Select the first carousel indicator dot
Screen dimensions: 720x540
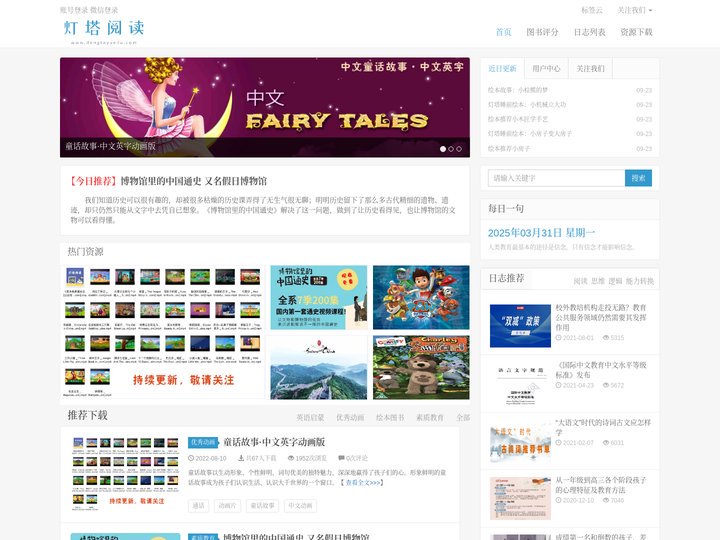(443, 149)
